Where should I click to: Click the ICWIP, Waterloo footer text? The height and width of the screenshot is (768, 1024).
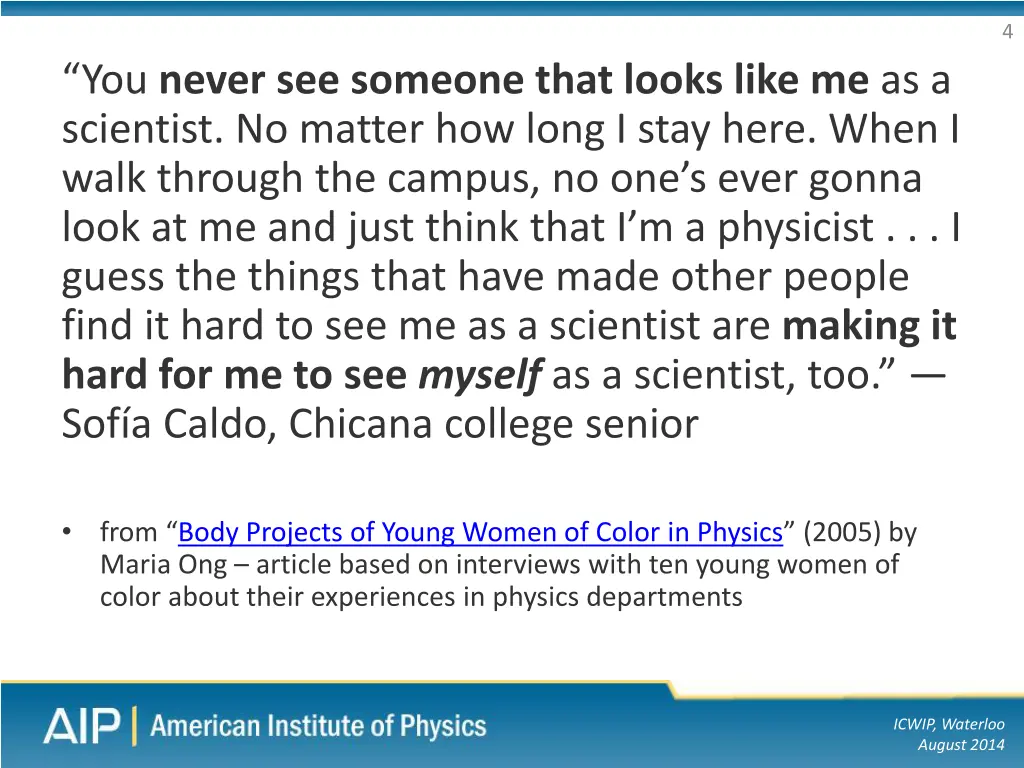coord(948,724)
